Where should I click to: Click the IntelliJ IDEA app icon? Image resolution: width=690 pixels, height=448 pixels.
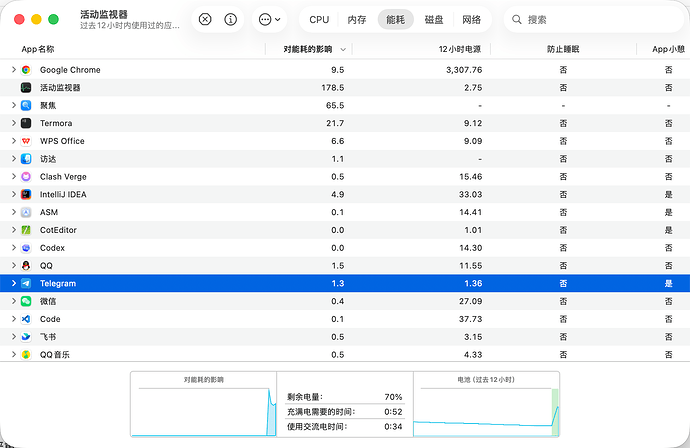tap(26, 194)
